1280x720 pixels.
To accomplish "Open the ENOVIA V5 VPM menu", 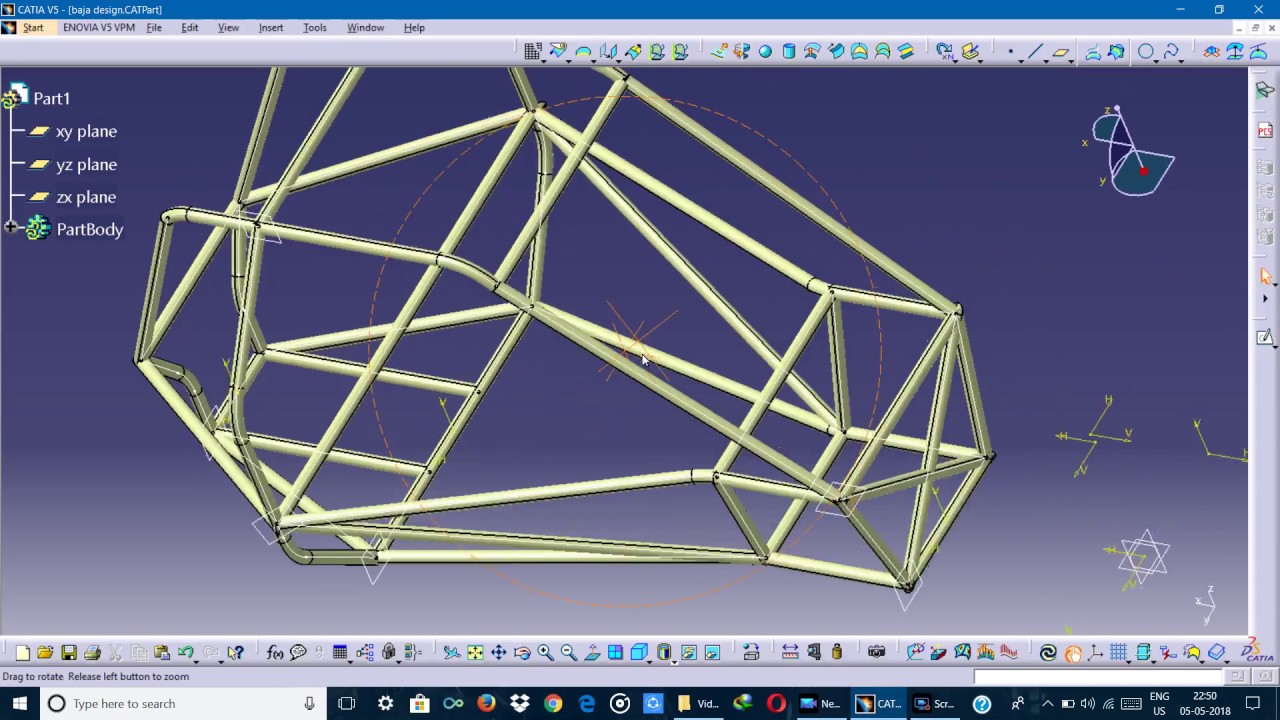I will click(98, 27).
